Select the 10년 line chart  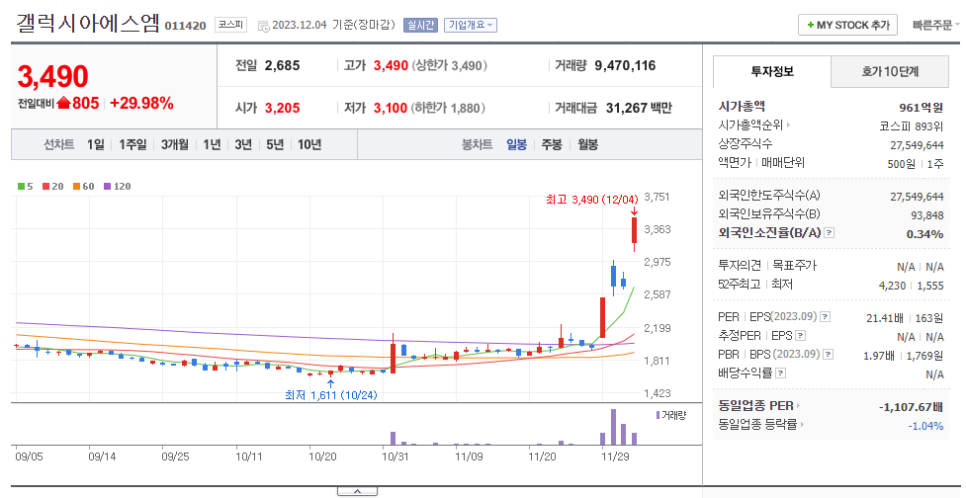(309, 145)
